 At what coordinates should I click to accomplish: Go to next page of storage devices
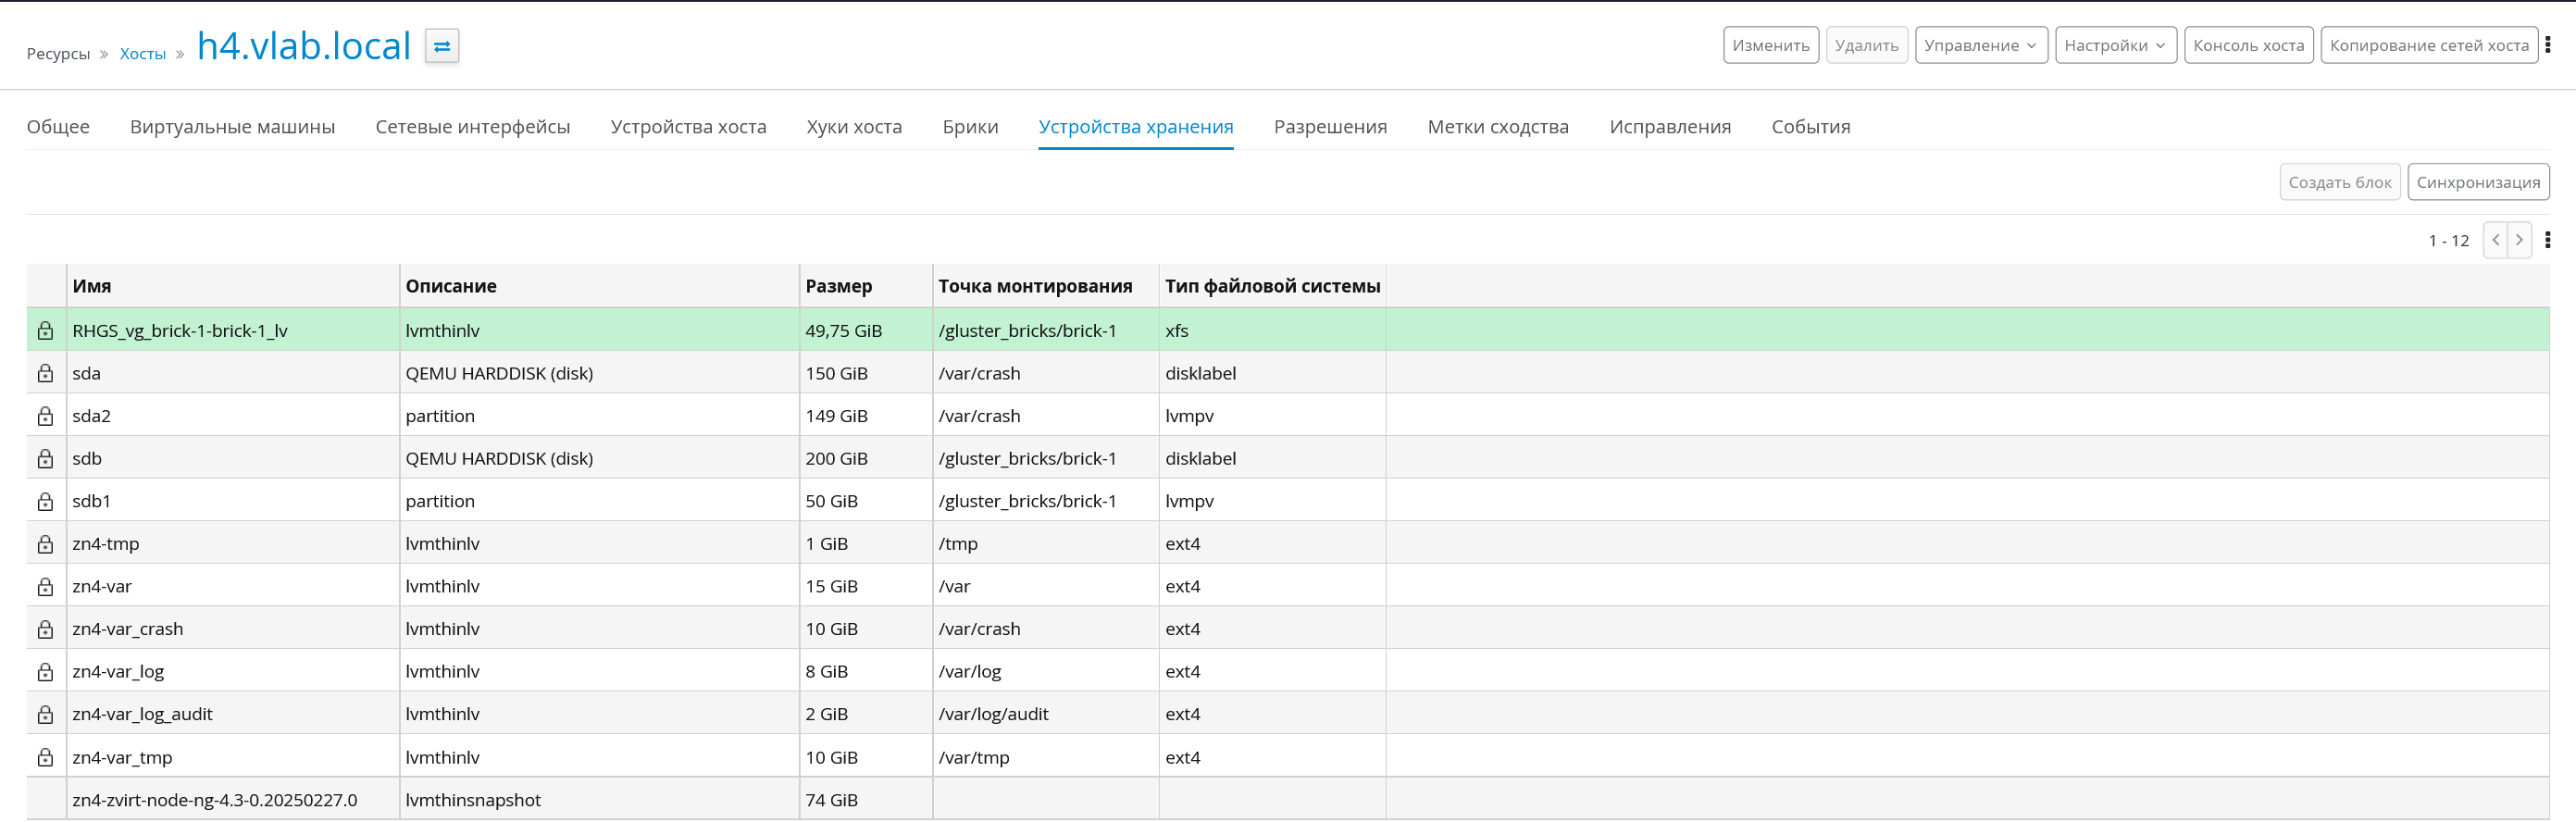2520,240
